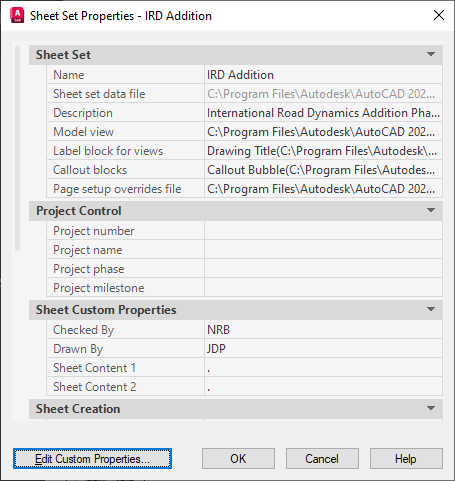Screen dimensions: 455x481
Task: Edit the Checked By value NRB
Action: (x=323, y=330)
